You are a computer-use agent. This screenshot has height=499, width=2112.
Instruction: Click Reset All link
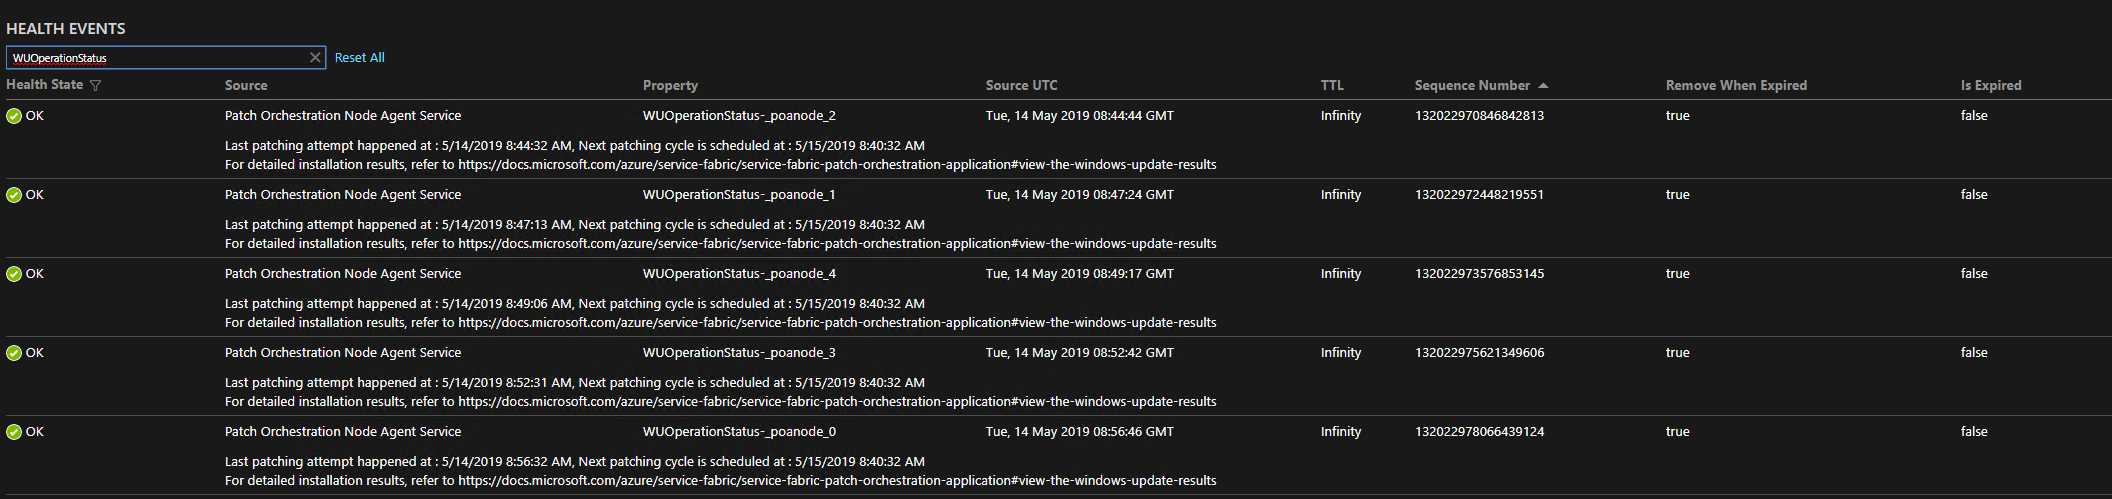(x=359, y=58)
